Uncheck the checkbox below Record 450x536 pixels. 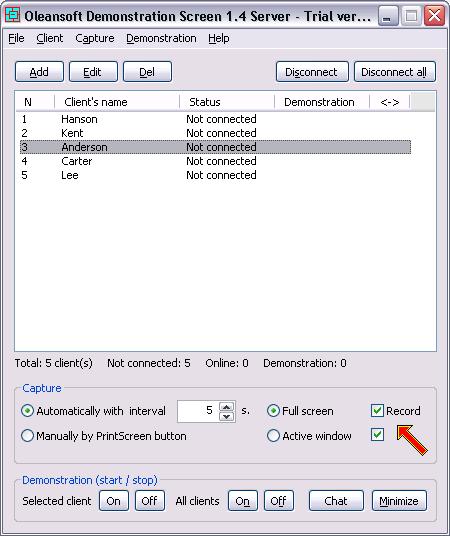click(x=377, y=435)
